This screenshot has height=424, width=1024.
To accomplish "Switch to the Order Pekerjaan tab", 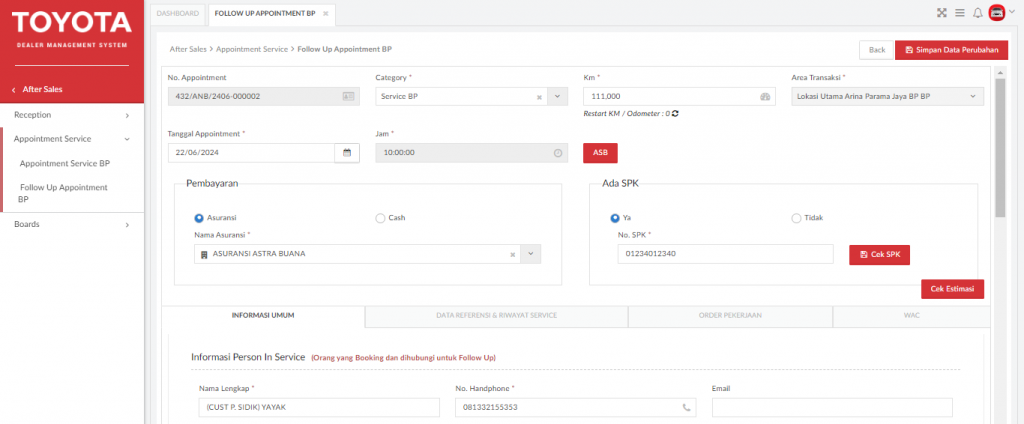I will (x=730, y=315).
